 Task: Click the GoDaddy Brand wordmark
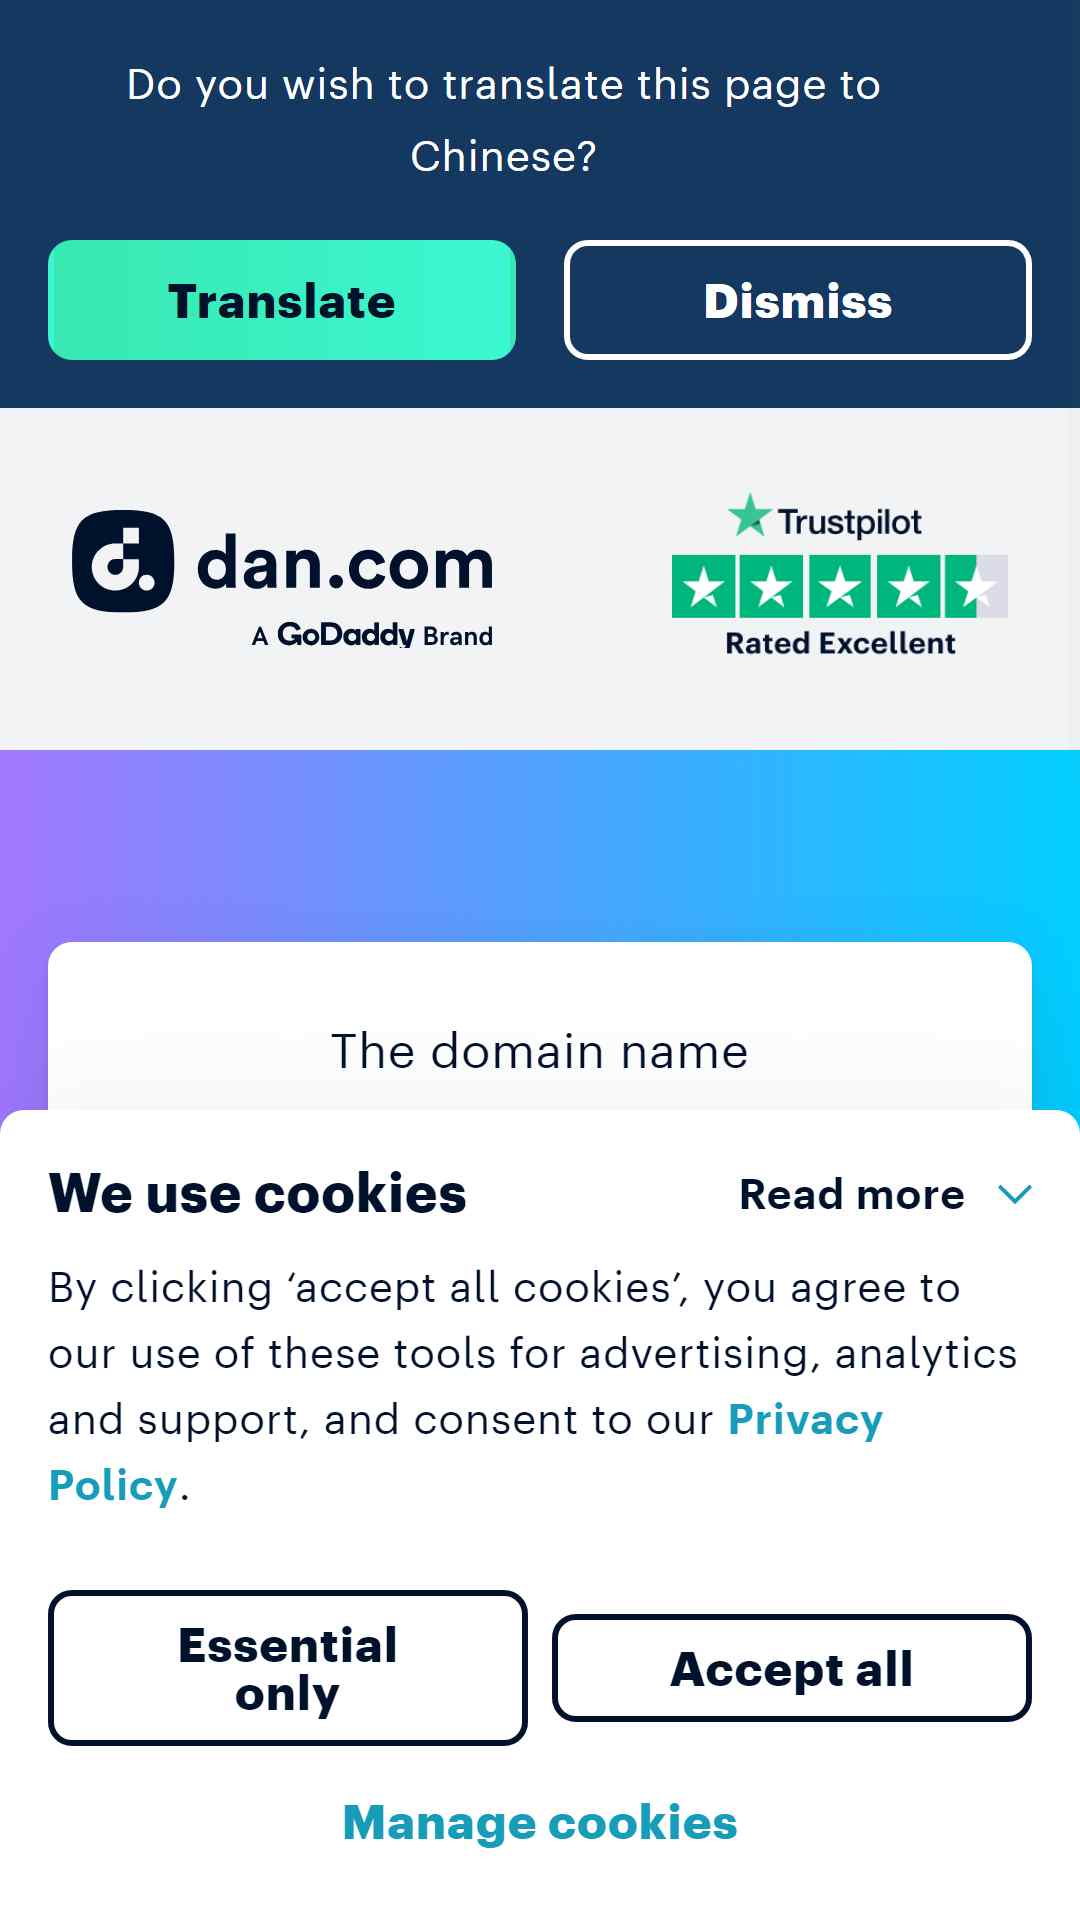click(372, 635)
